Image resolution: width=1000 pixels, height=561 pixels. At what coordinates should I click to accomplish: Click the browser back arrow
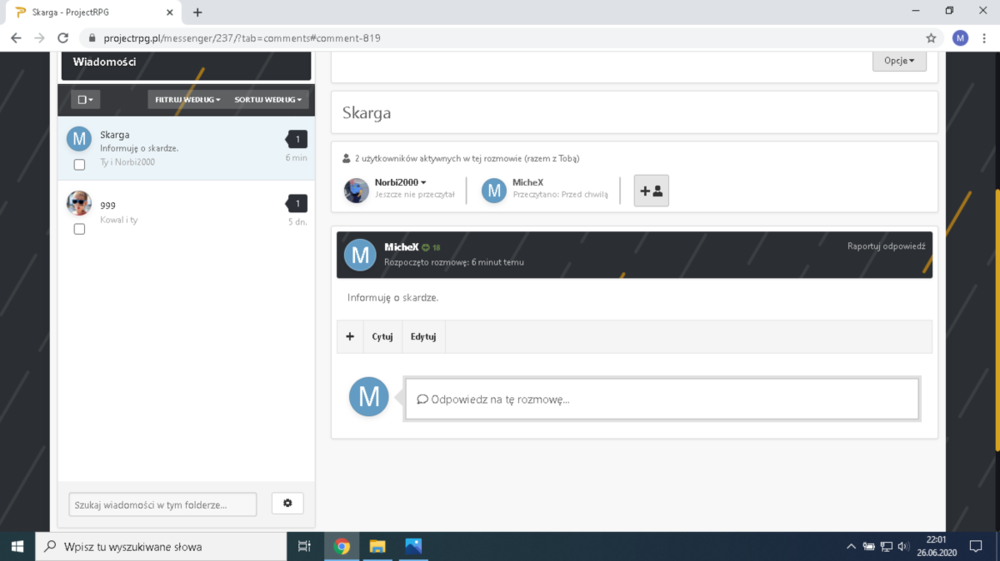[16, 38]
